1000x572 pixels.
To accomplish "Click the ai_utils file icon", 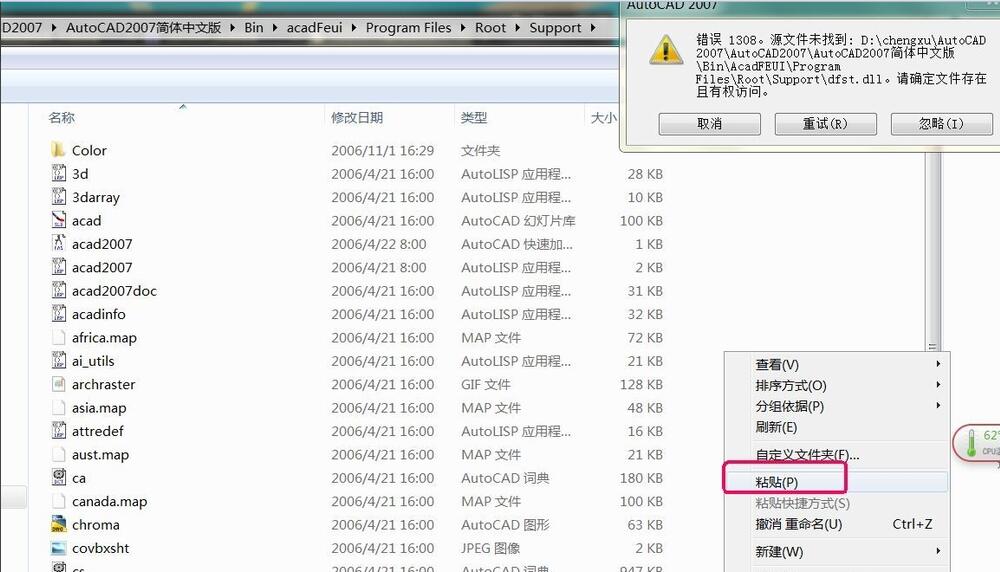I will point(59,360).
